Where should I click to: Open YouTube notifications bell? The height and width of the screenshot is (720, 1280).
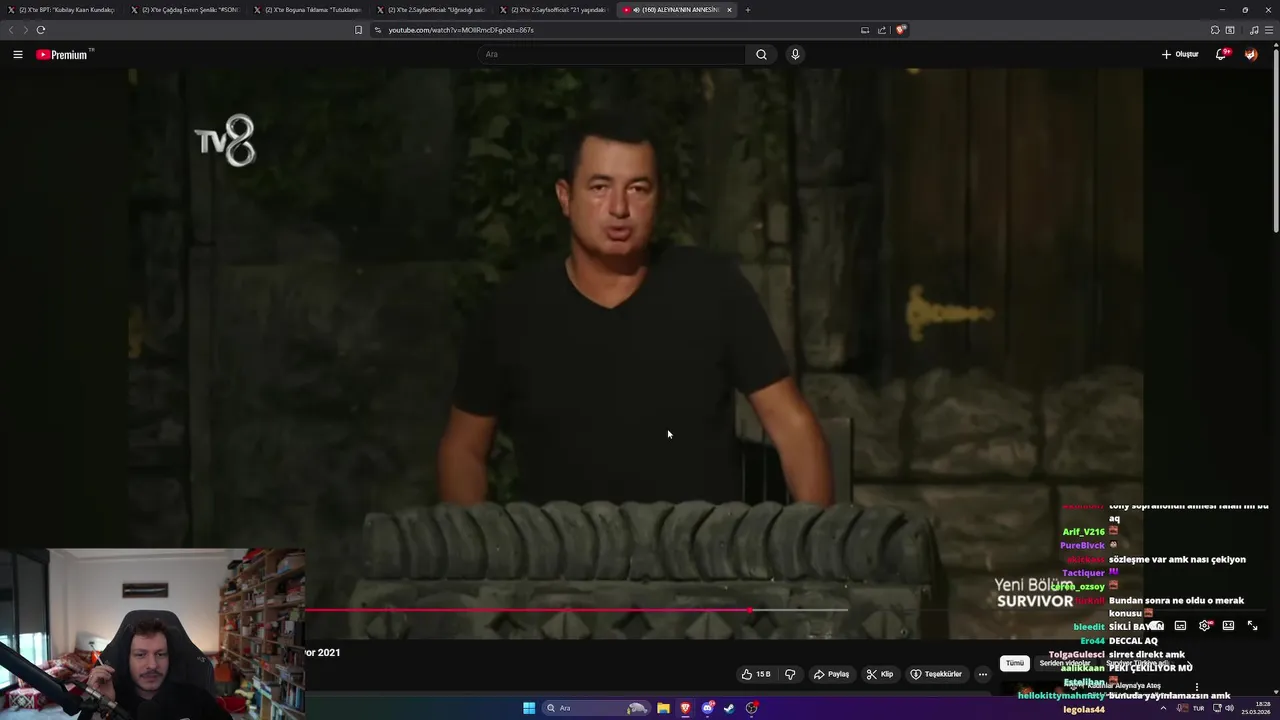pos(1221,54)
